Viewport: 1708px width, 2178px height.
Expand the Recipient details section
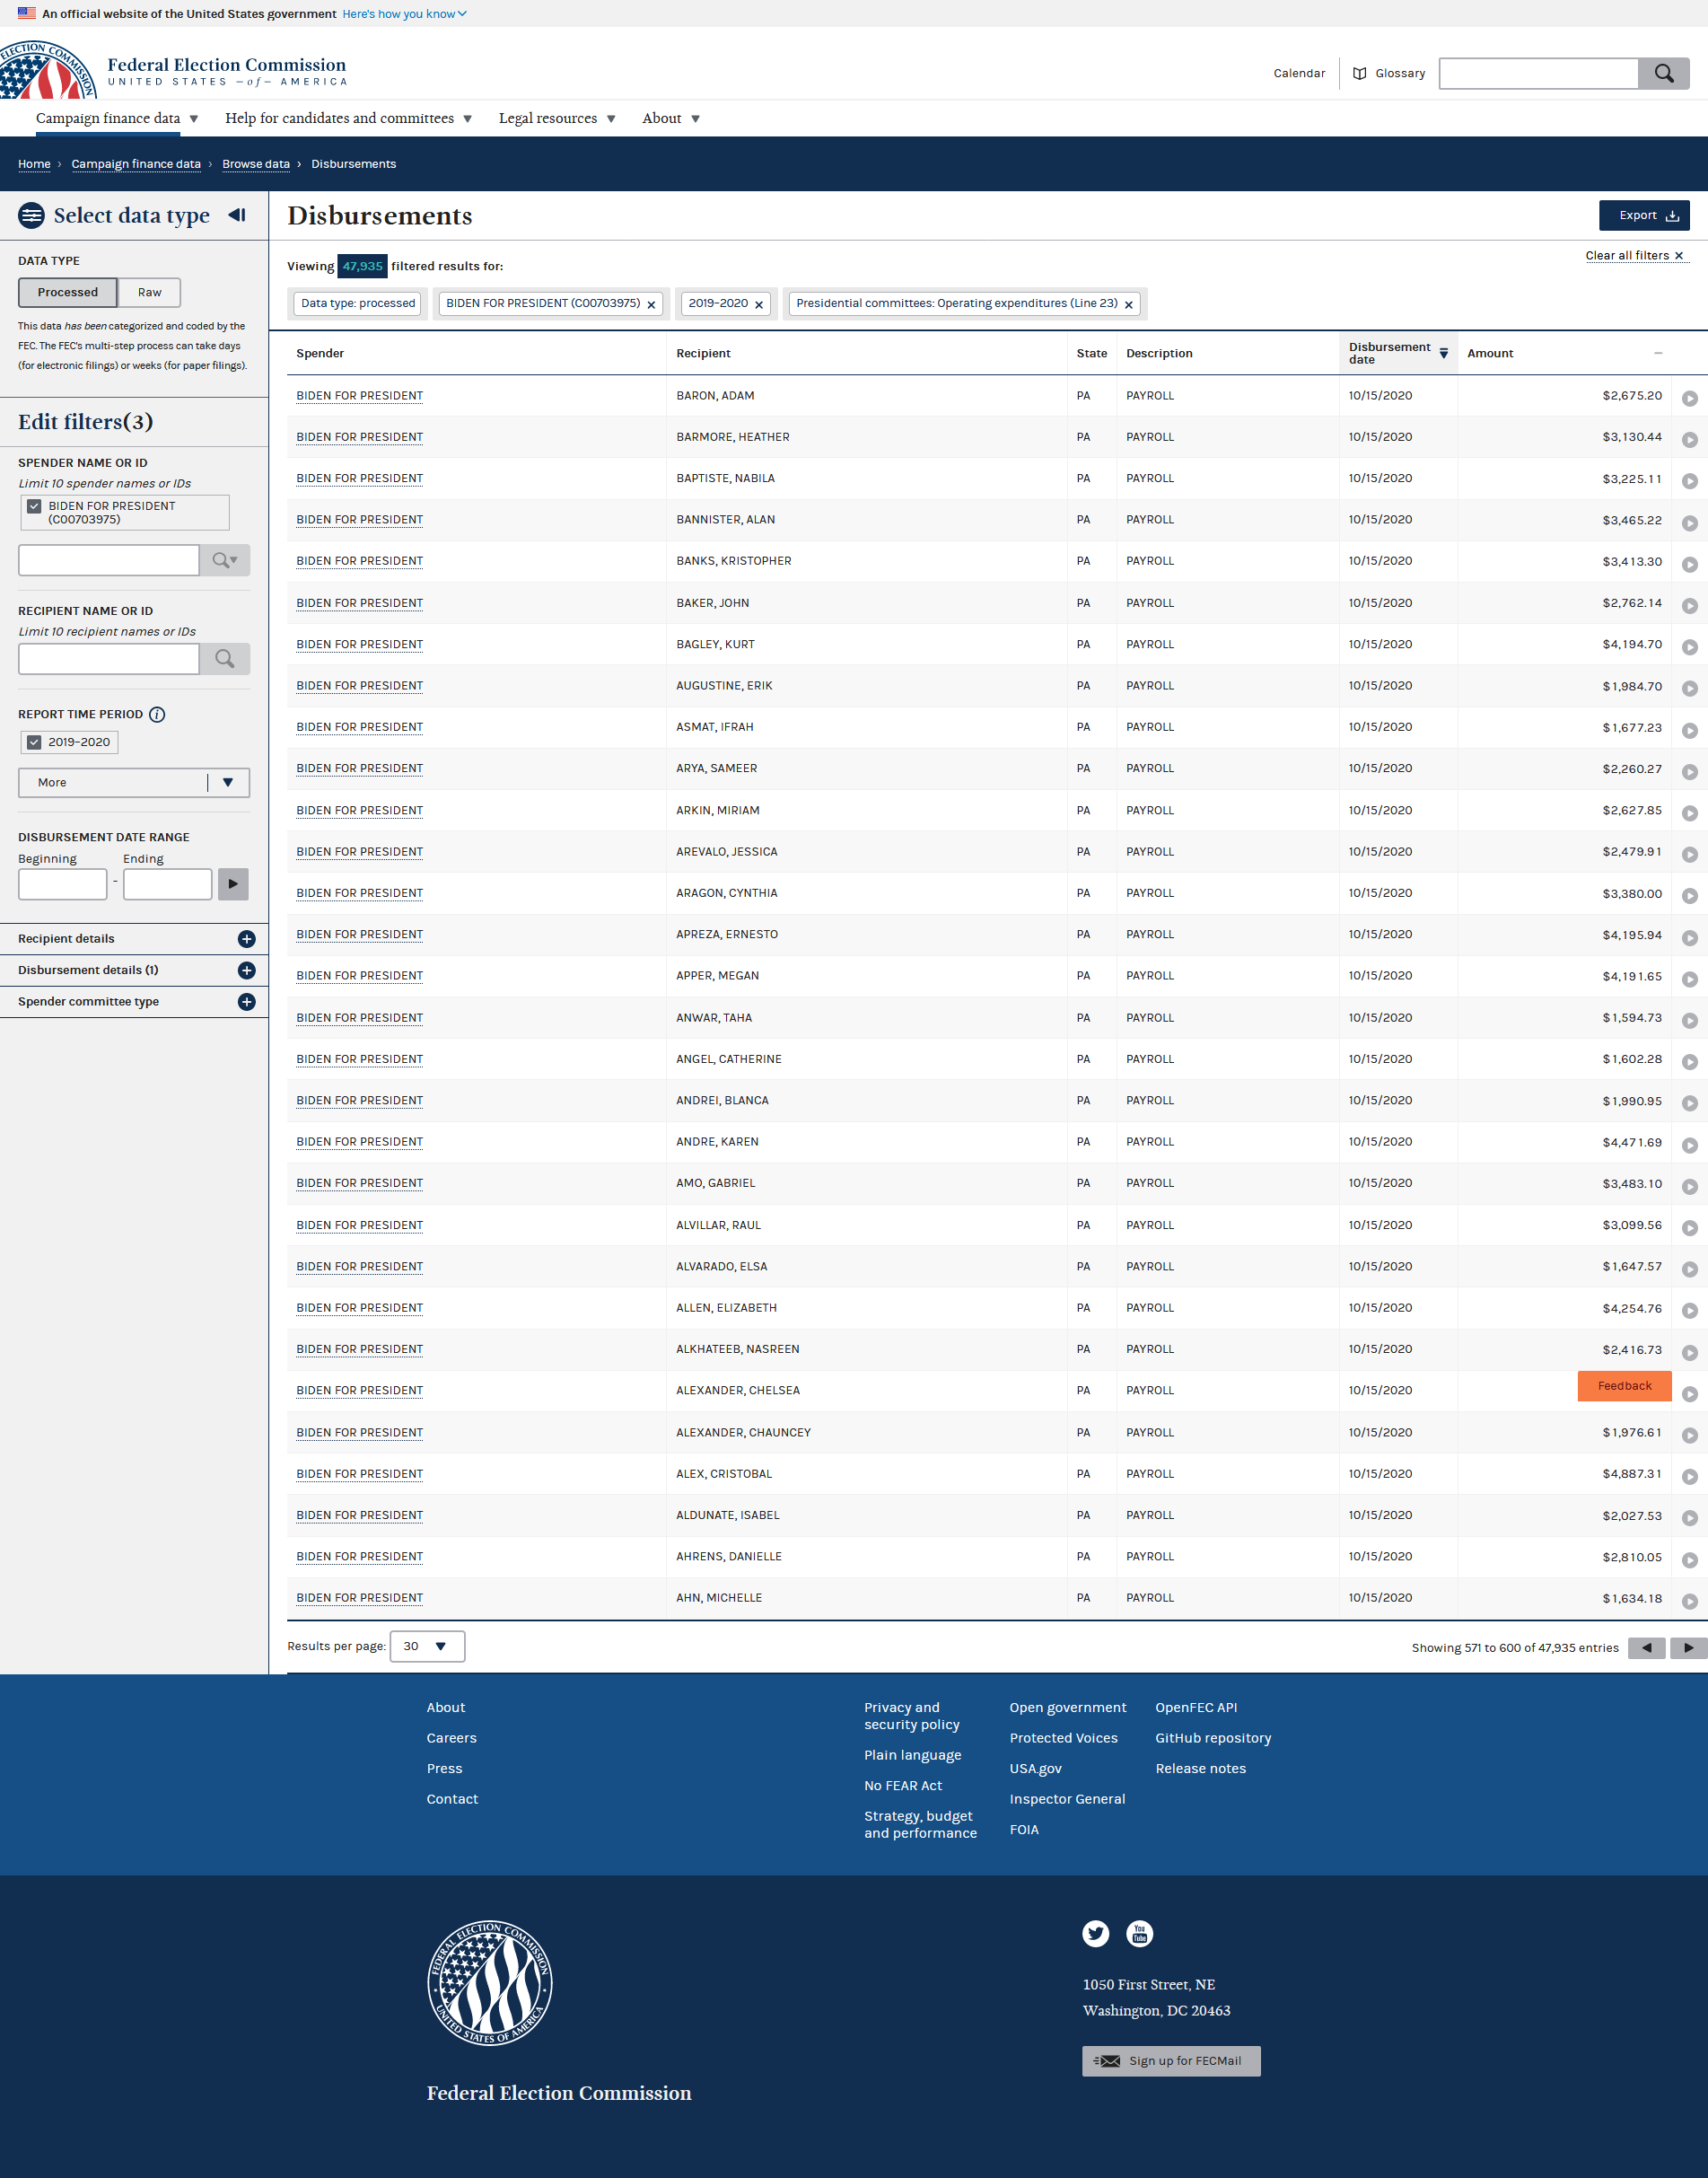tap(134, 938)
